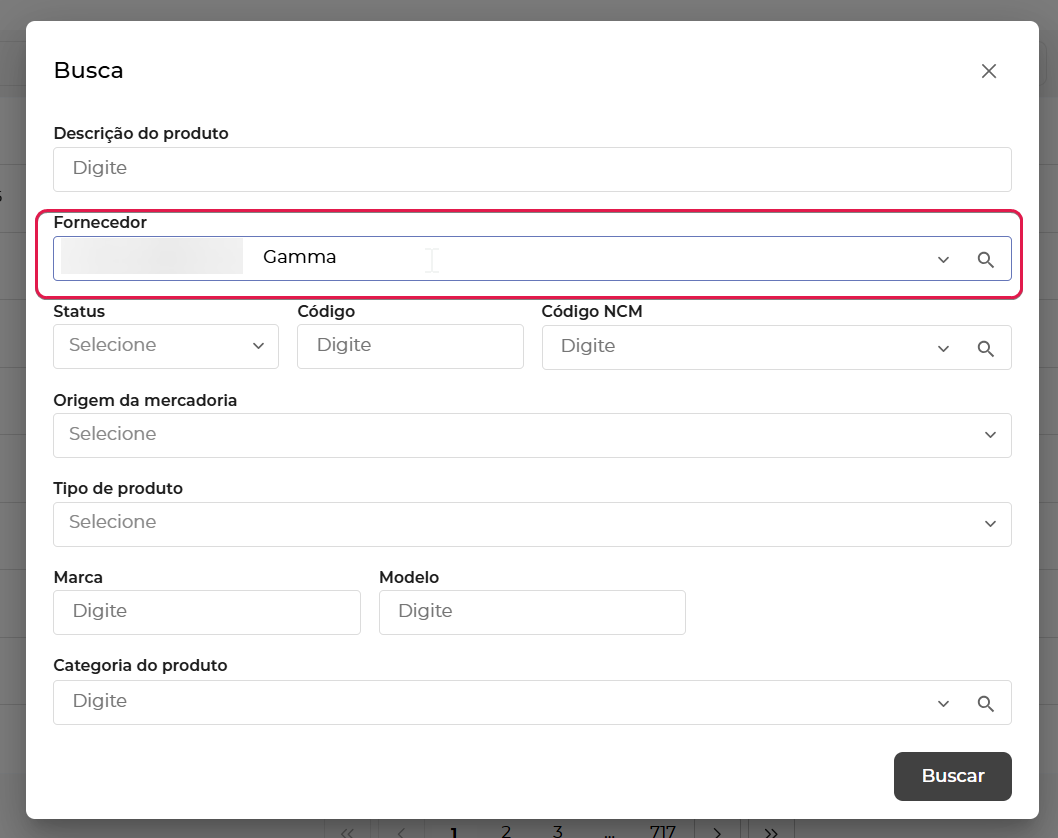Click inside the Código NCM field
Screen dimensions: 1058x838
pos(730,347)
